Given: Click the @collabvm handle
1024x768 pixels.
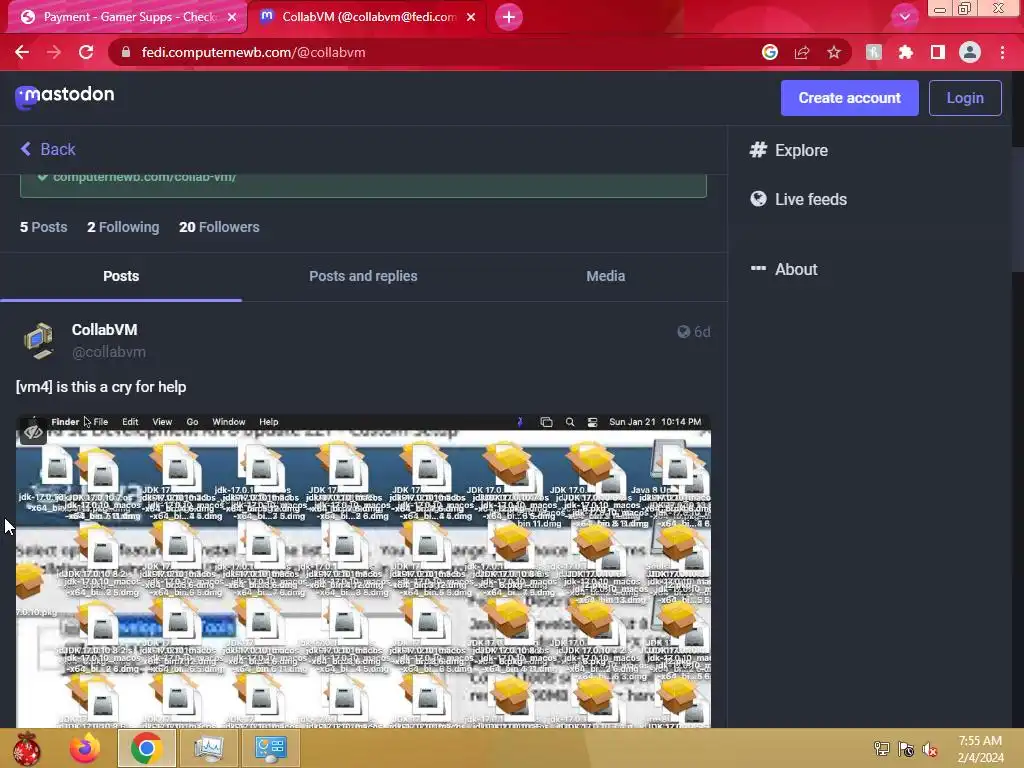Looking at the screenshot, I should coord(108,352).
